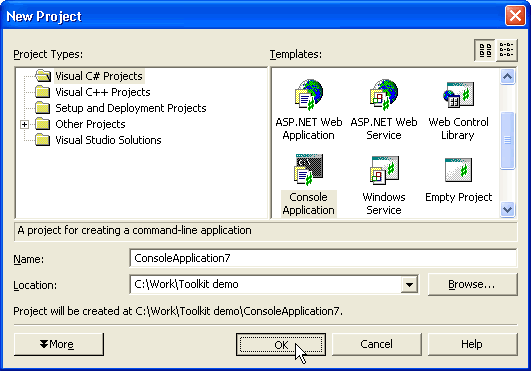The image size is (531, 371).
Task: Select the ASP.NET Web Application template icon
Action: pos(309,95)
